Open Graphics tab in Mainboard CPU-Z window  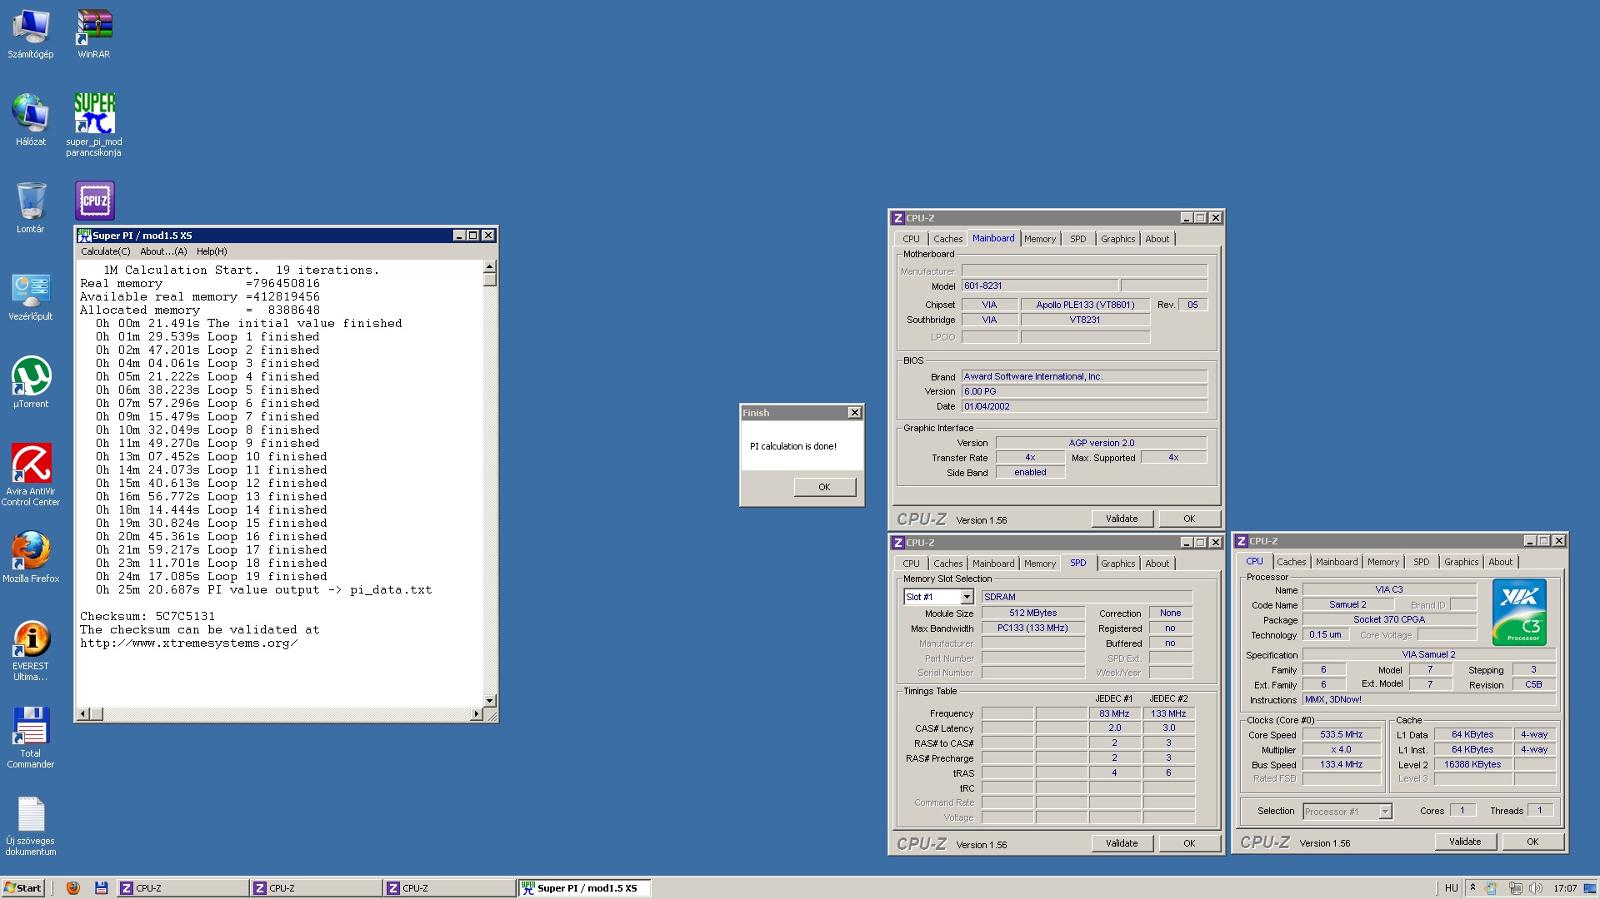(x=1118, y=239)
